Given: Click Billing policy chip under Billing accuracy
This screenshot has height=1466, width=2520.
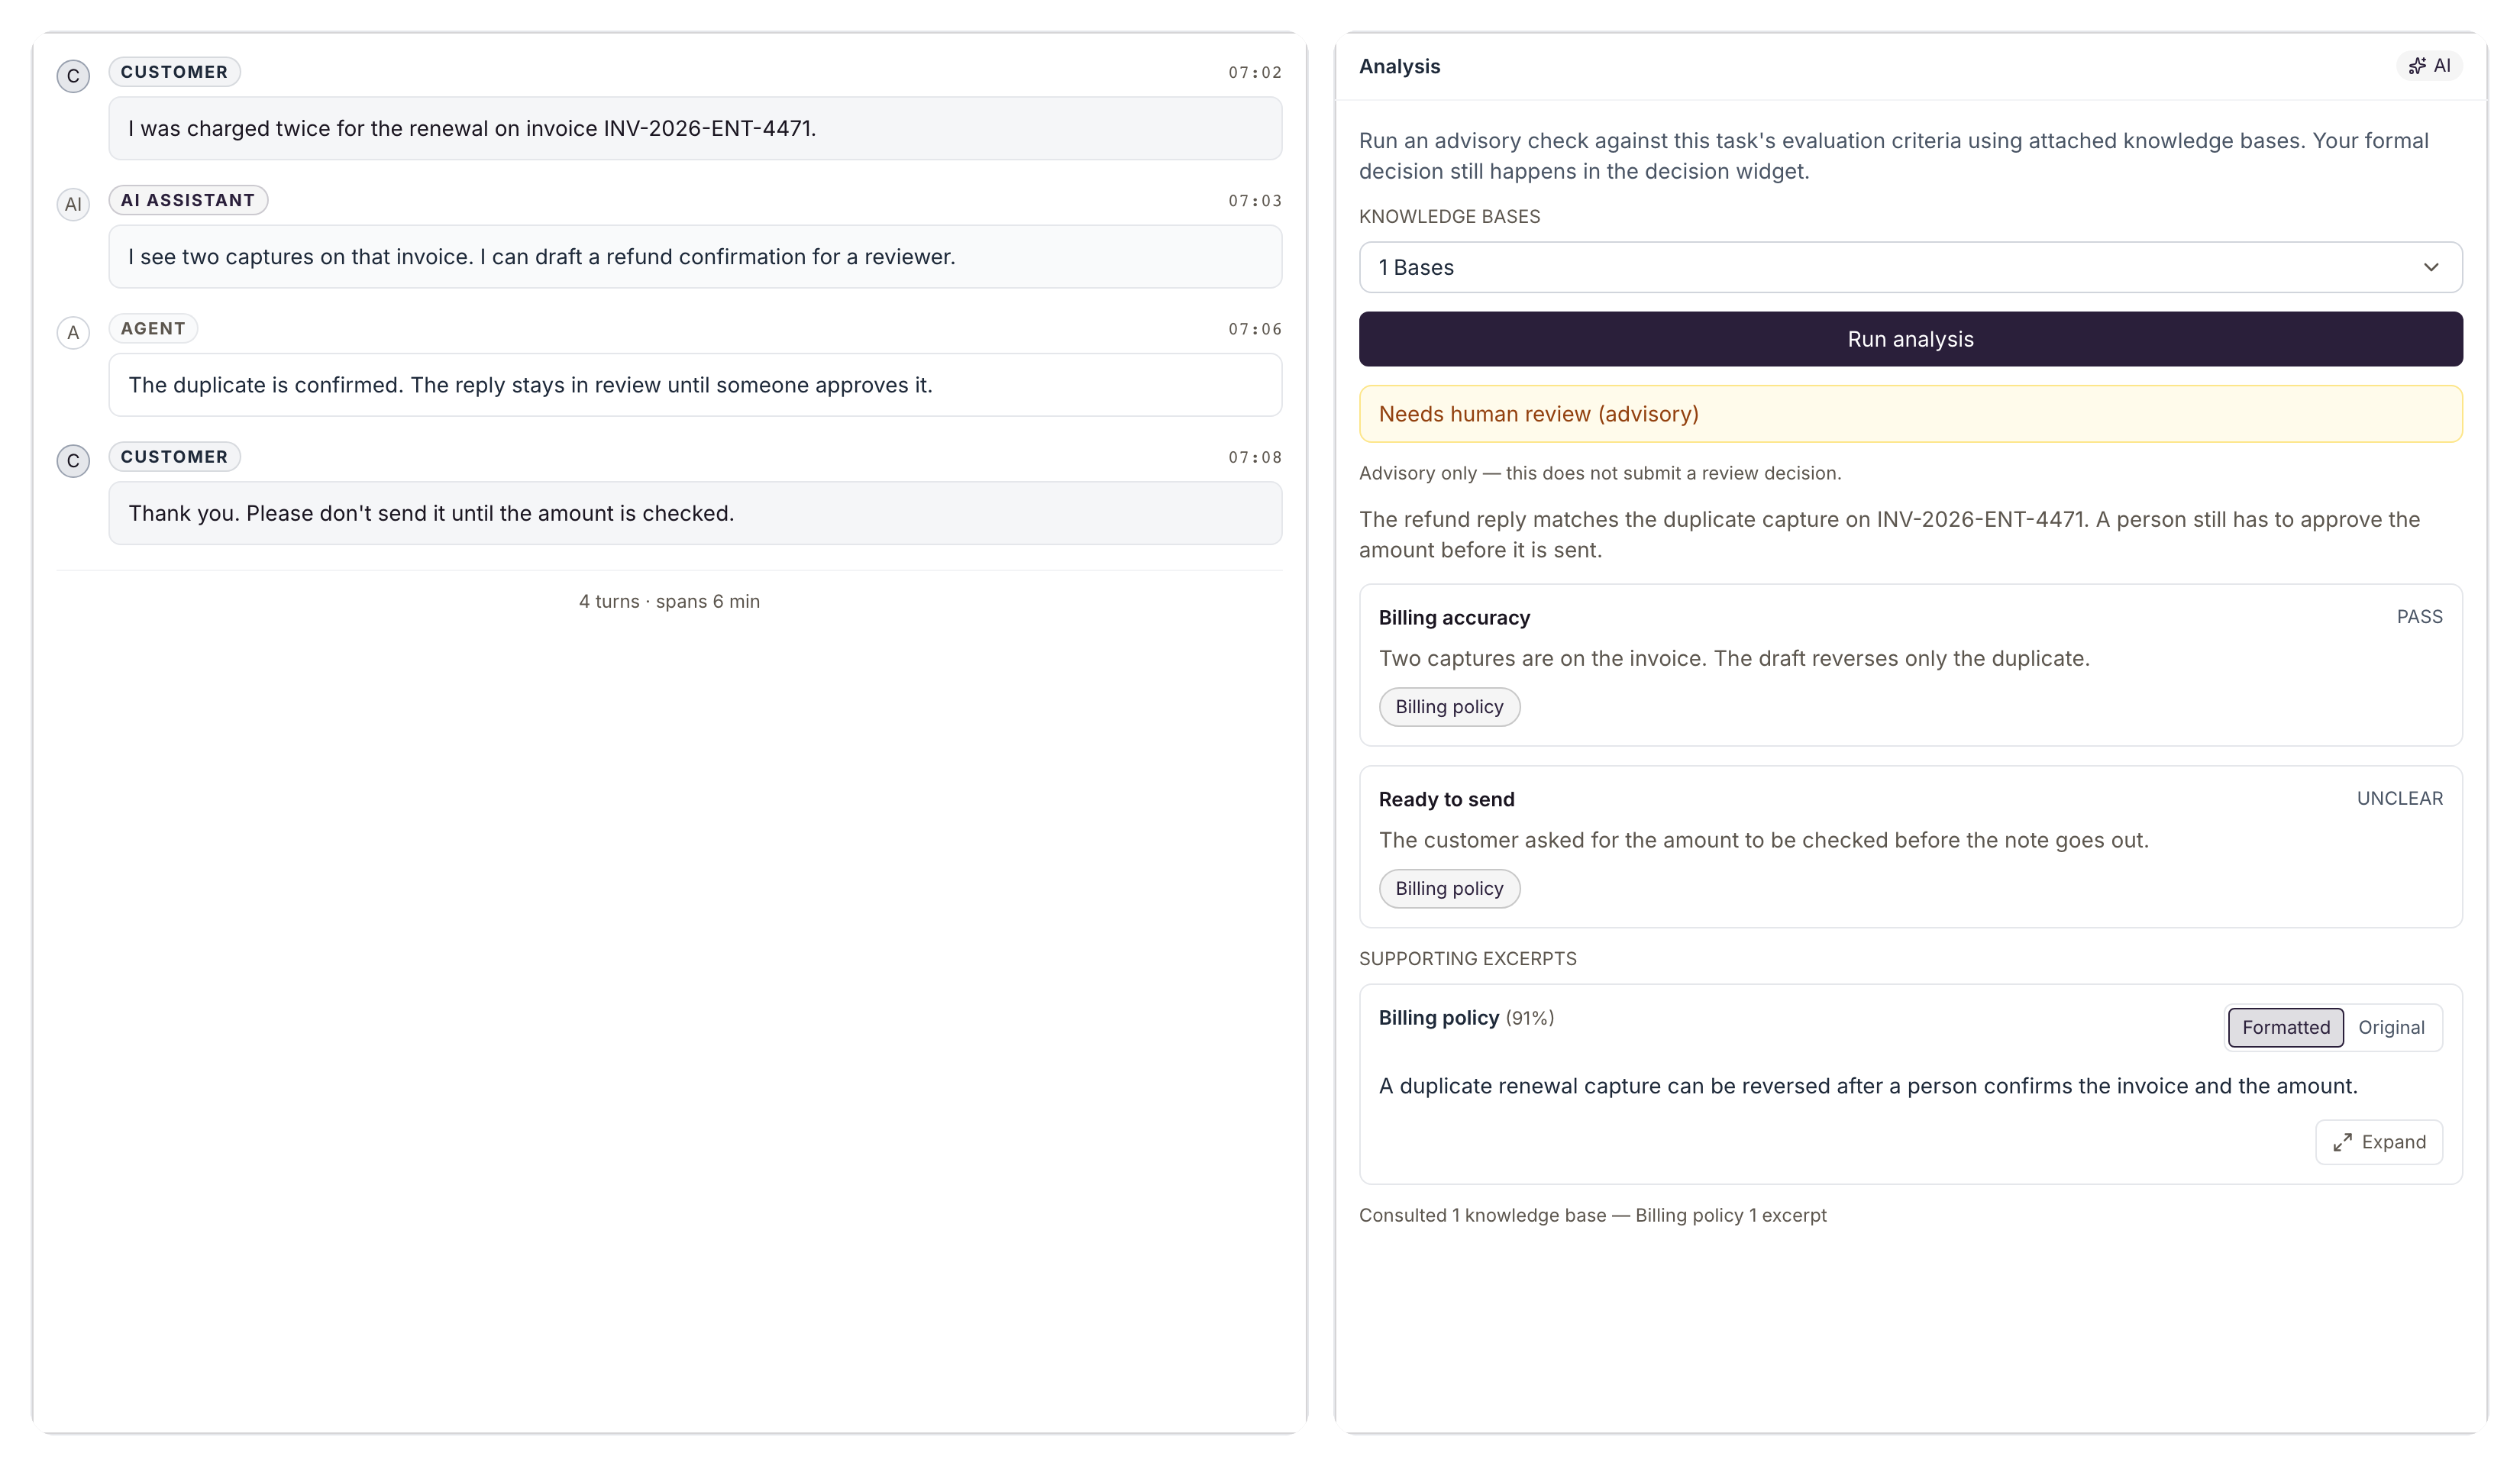Looking at the screenshot, I should [x=1449, y=707].
